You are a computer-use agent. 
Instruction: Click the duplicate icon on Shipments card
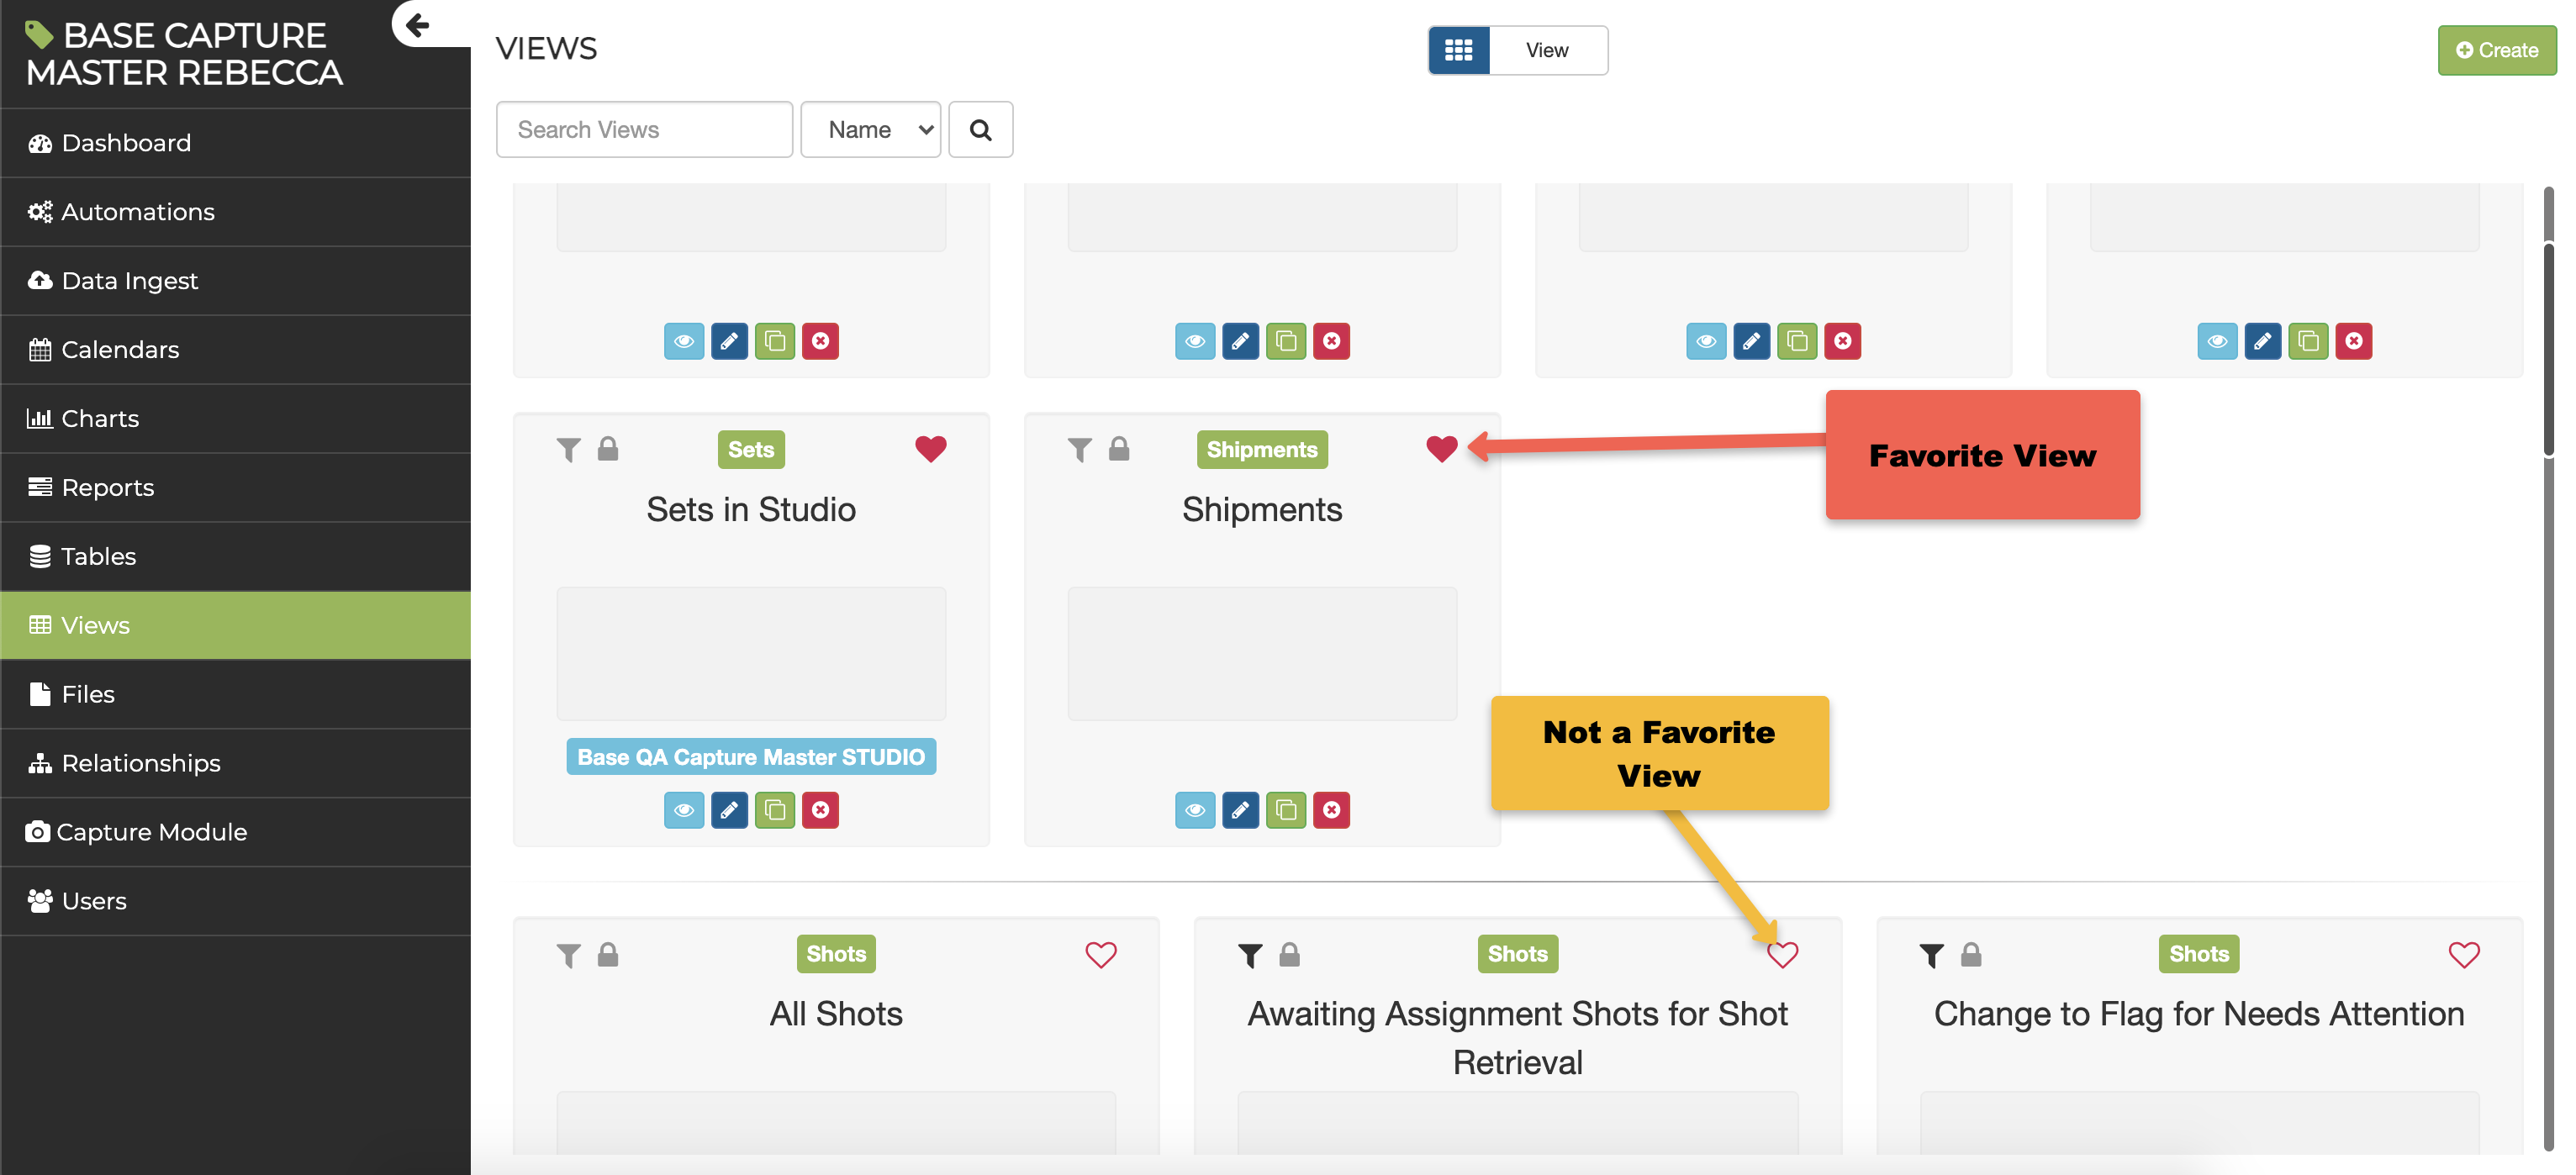pyautogui.click(x=1286, y=810)
